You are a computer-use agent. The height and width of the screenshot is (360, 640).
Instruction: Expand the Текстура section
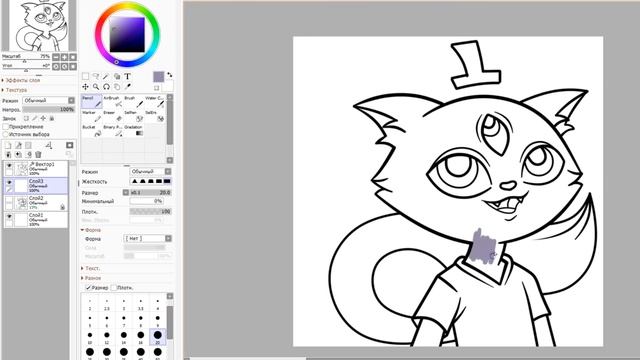[x=15, y=90]
